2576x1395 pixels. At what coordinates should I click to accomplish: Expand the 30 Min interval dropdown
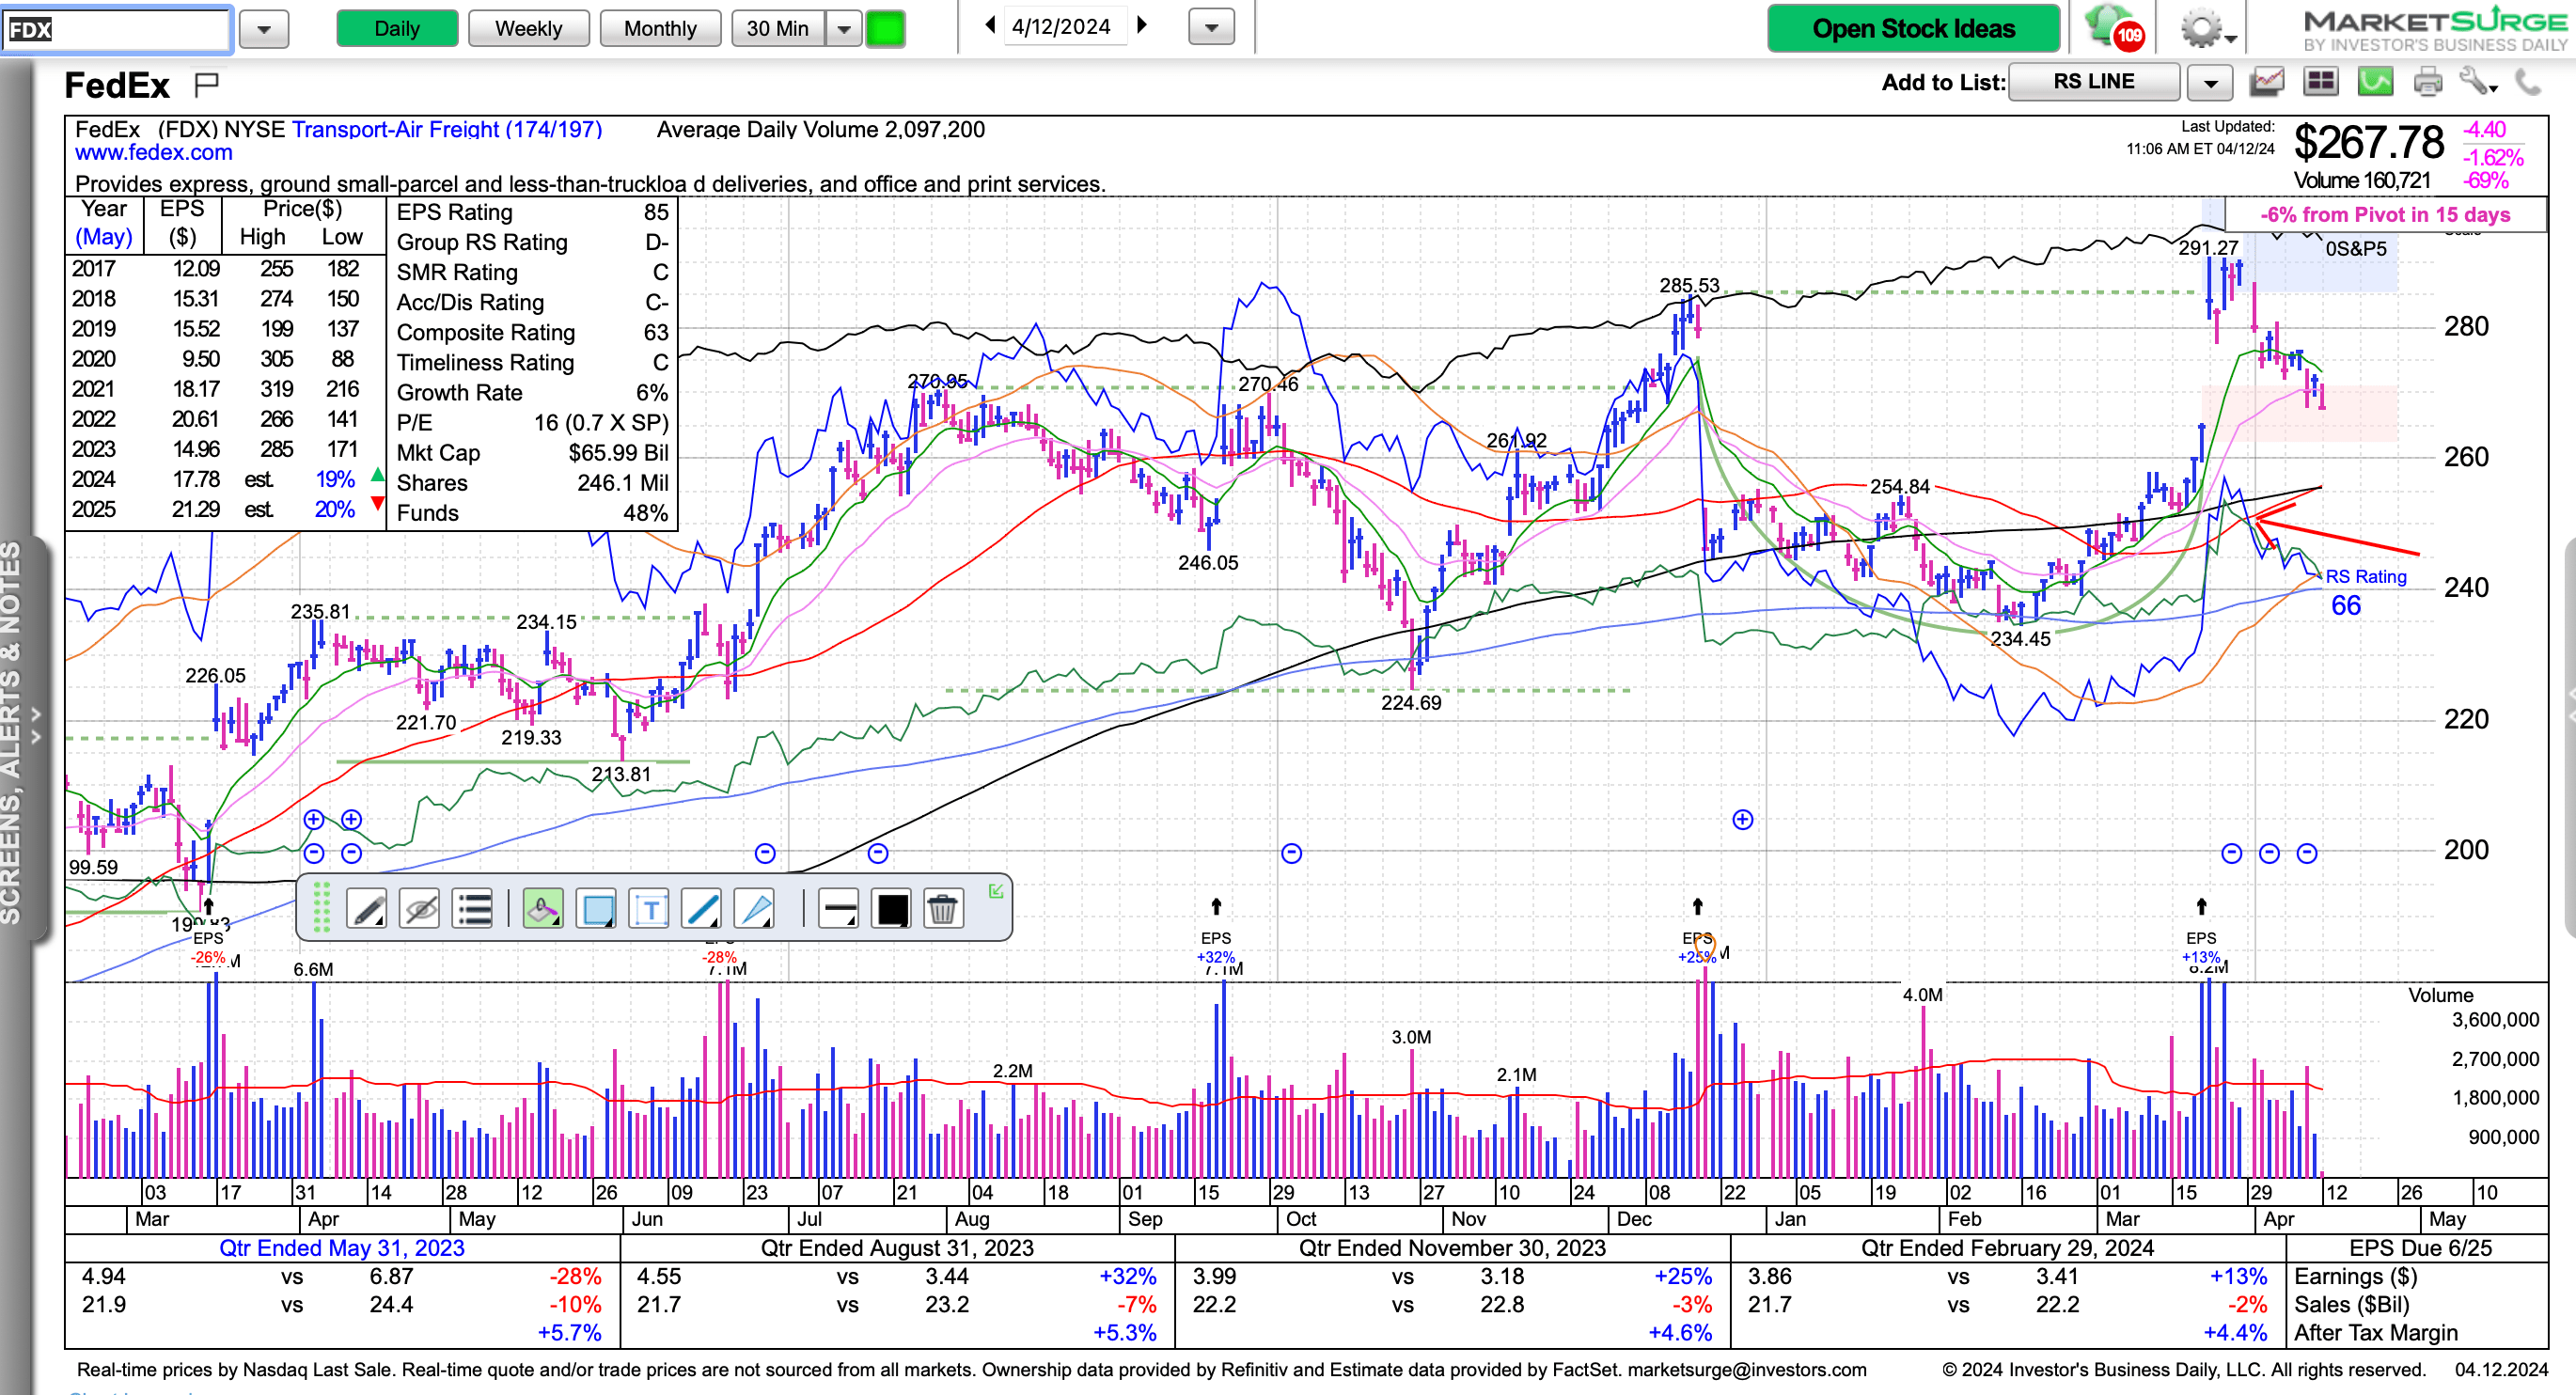pyautogui.click(x=844, y=29)
